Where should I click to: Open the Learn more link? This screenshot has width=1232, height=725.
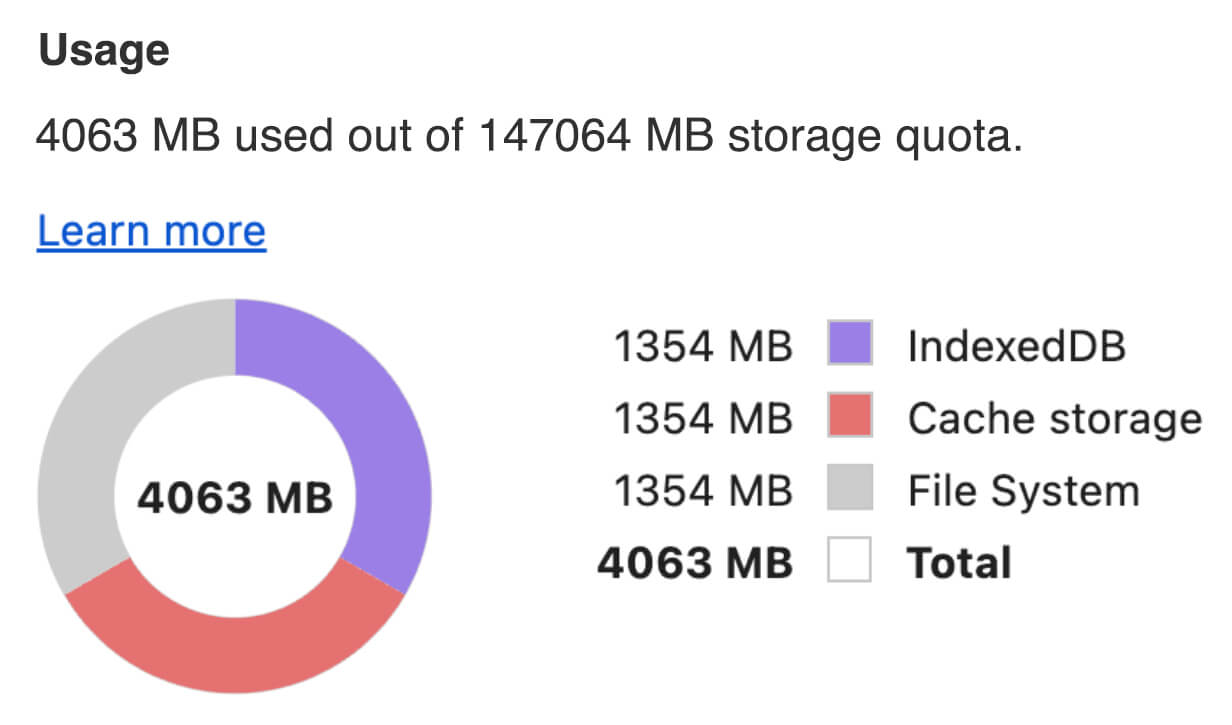(151, 231)
